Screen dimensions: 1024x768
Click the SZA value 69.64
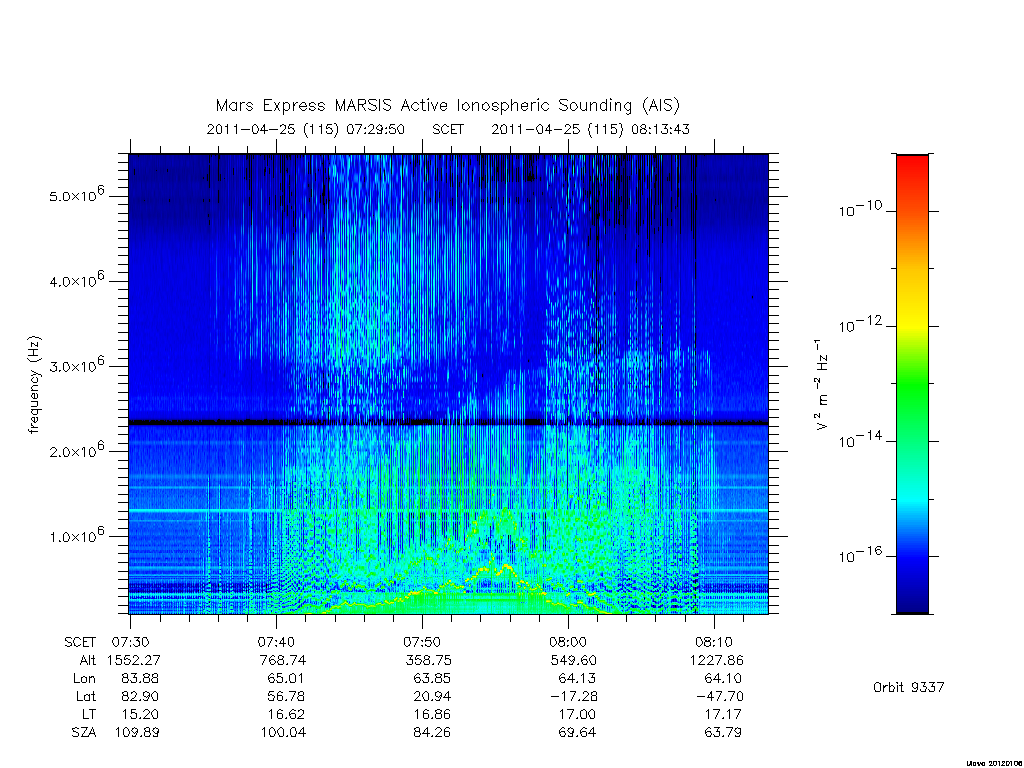[577, 733]
